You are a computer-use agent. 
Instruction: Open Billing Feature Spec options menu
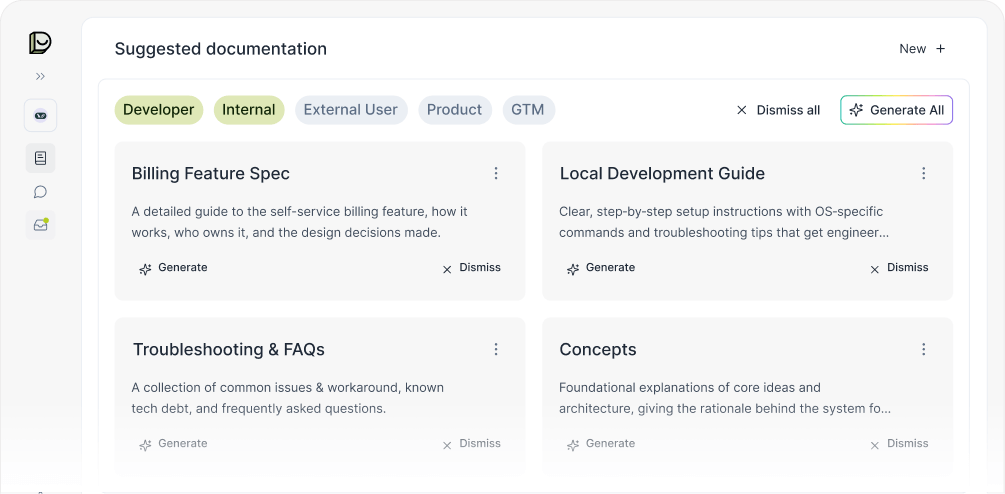coord(496,174)
